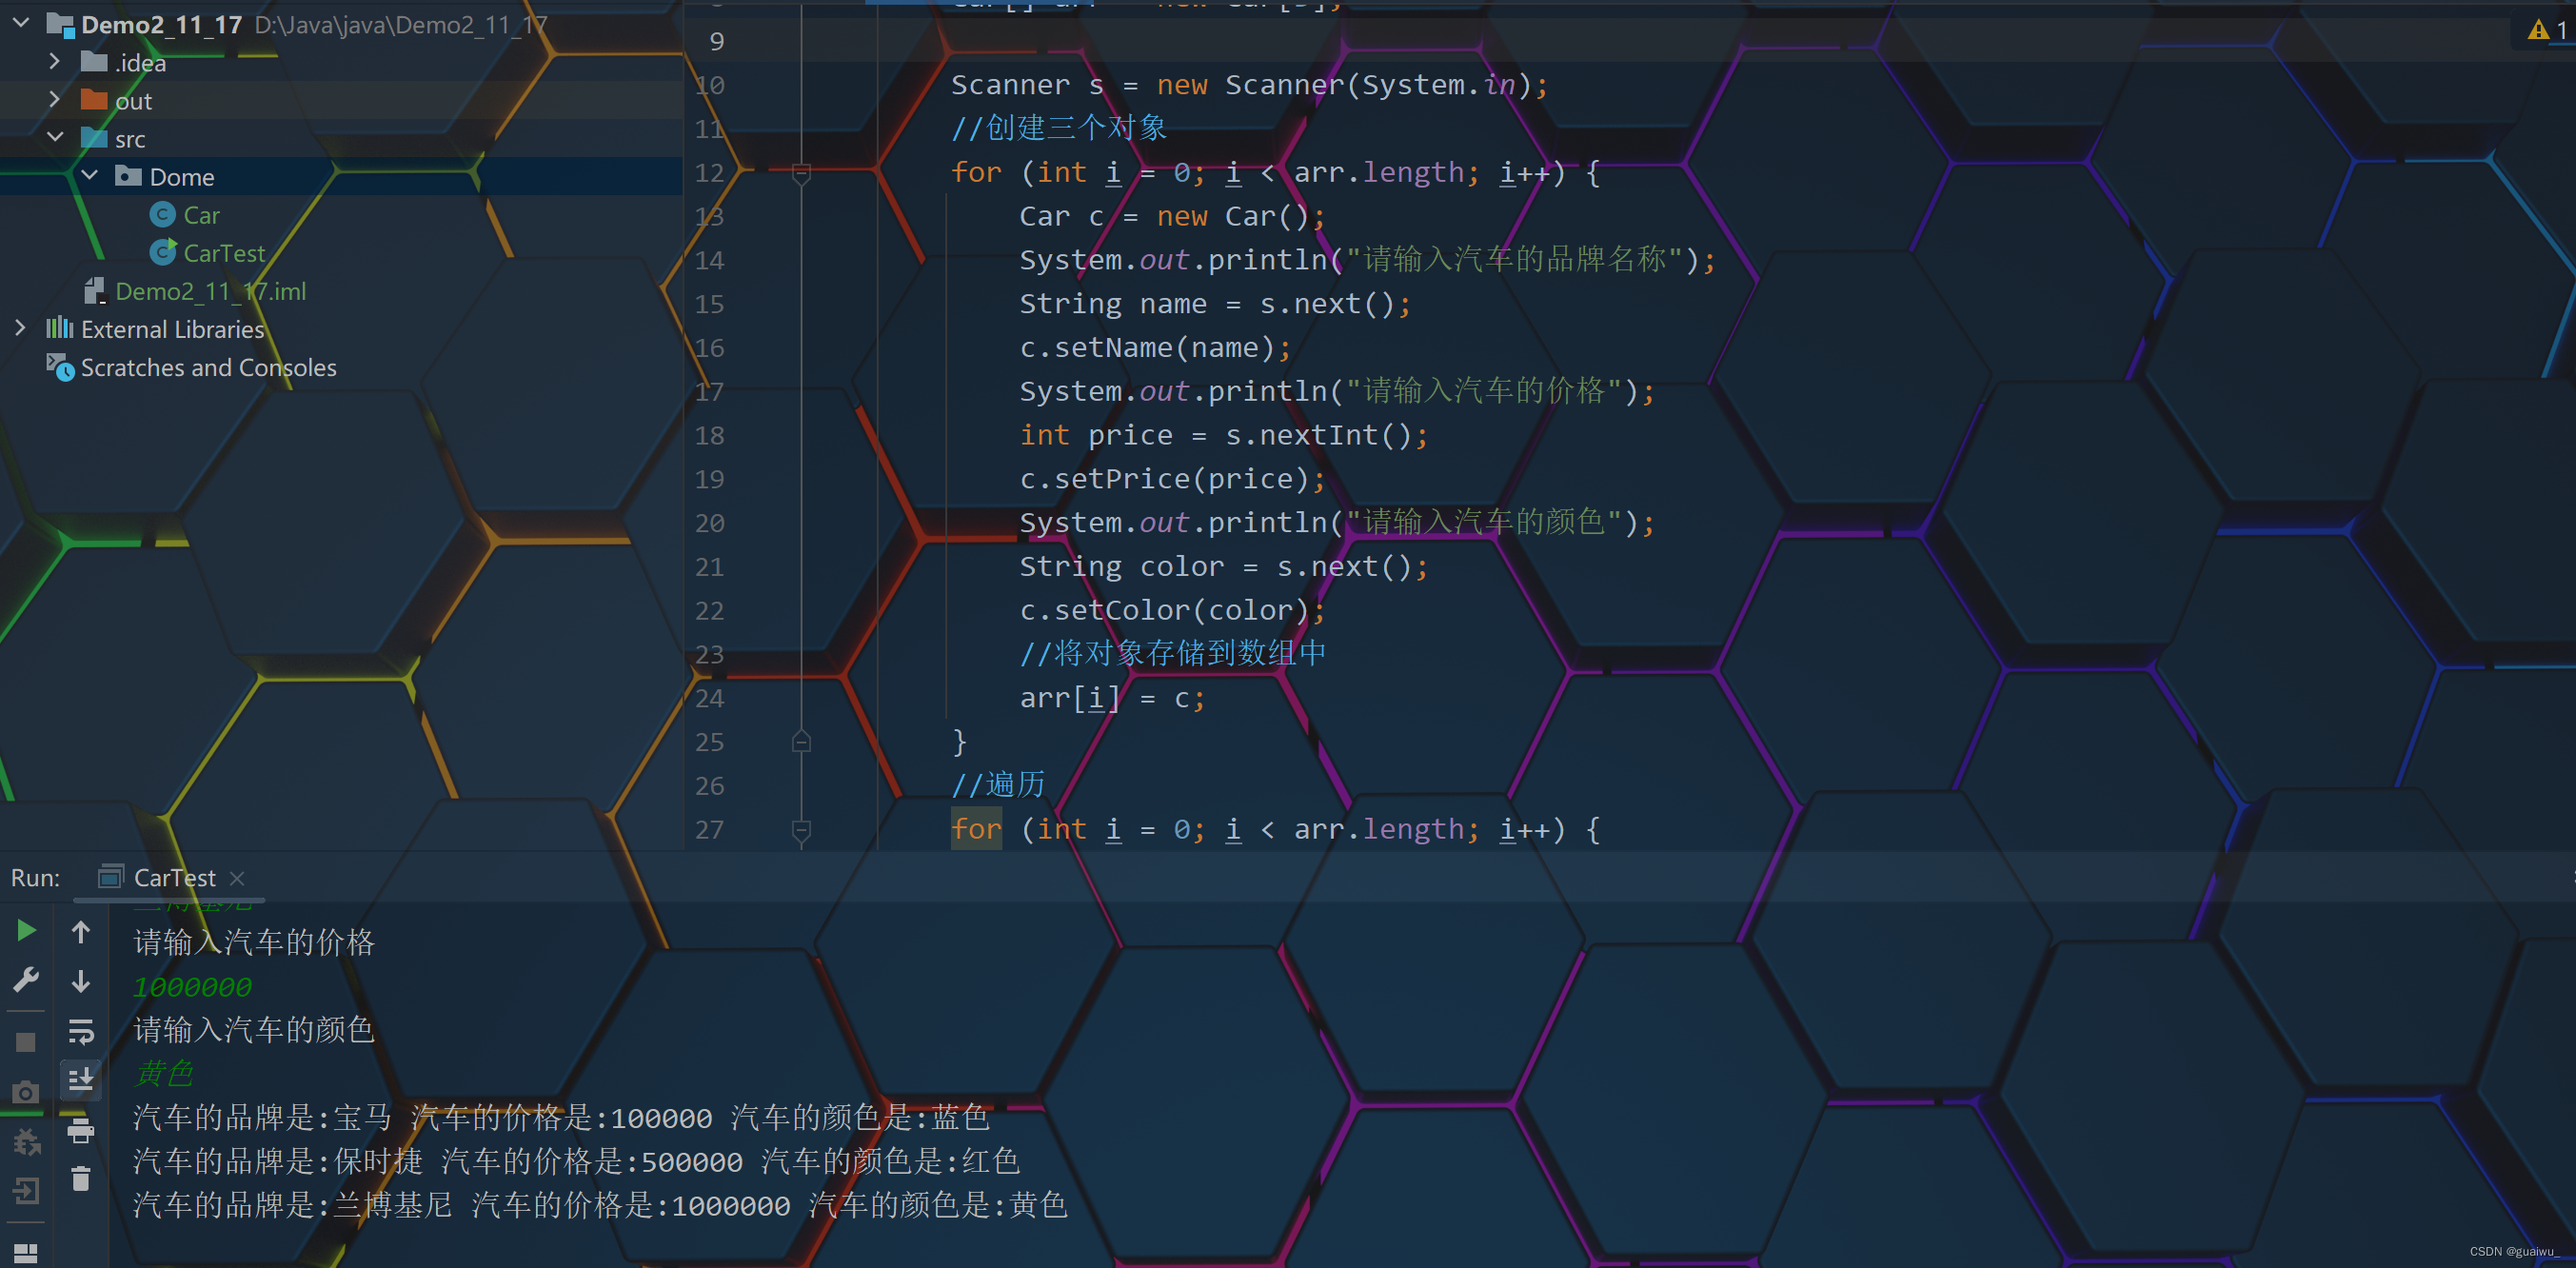Click the src folder icon
The height and width of the screenshot is (1268, 2576).
[94, 138]
